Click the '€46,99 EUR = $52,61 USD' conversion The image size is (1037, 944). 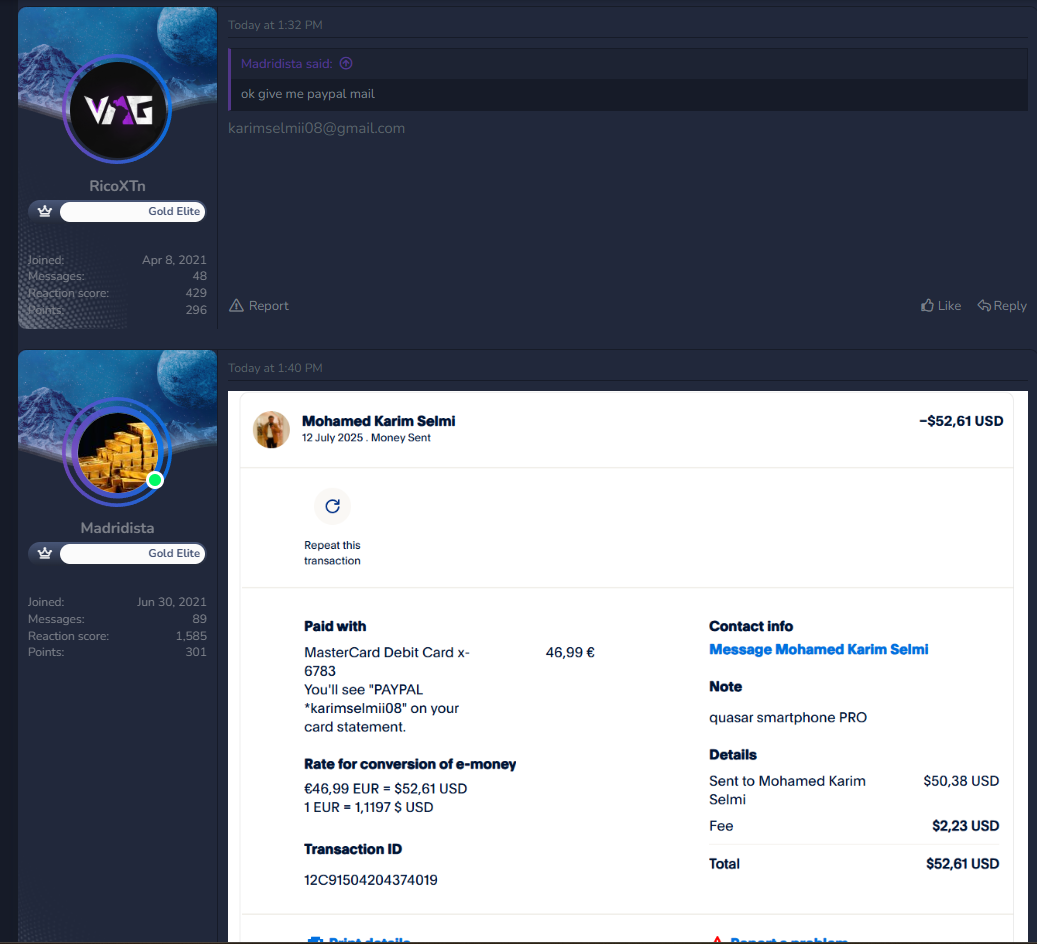386,789
